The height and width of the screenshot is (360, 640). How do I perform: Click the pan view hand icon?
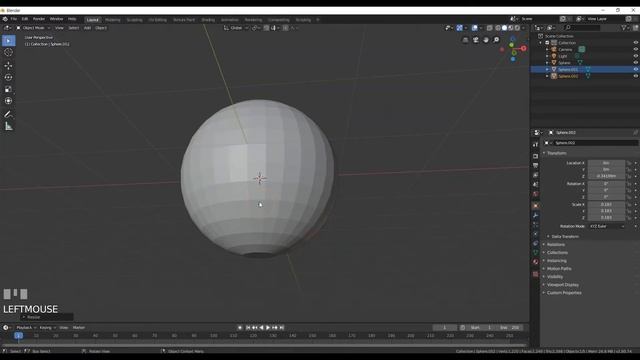[486, 40]
